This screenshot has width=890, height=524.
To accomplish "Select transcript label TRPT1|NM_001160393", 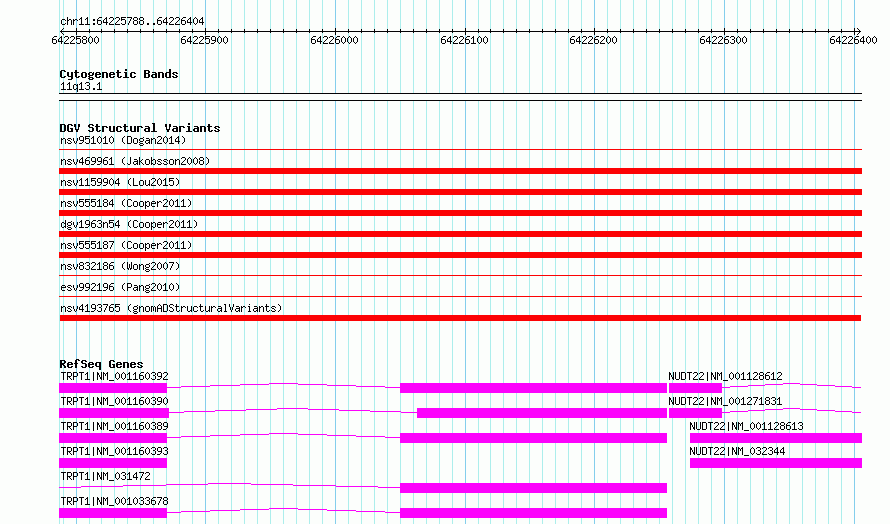I will [114, 451].
